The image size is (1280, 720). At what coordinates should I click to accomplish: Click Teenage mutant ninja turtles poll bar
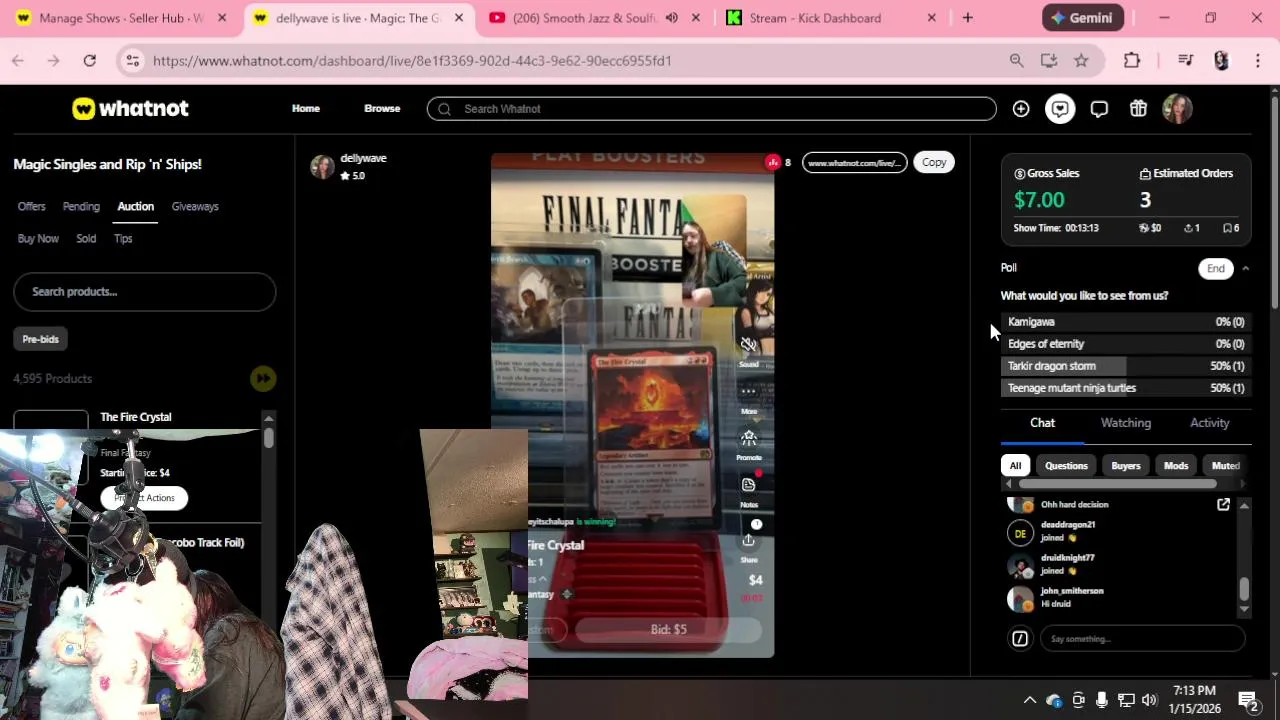(x=1126, y=388)
